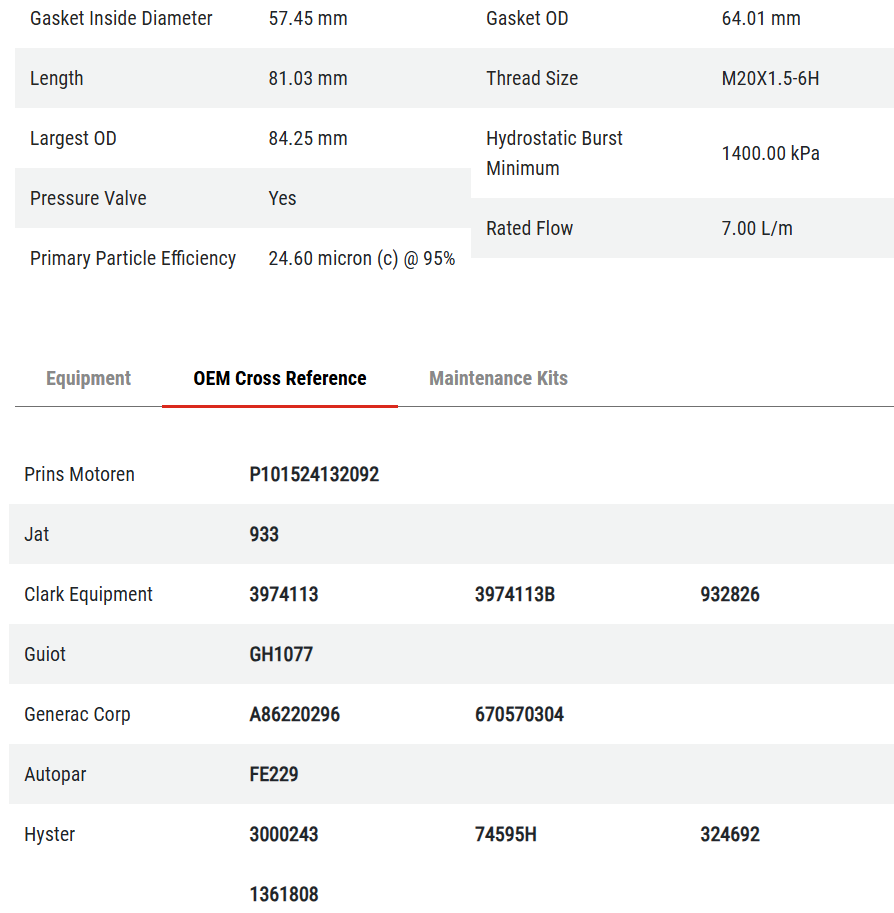Click Clark Equipment part 3974113
Image resolution: width=894 pixels, height=913 pixels.
pos(284,594)
